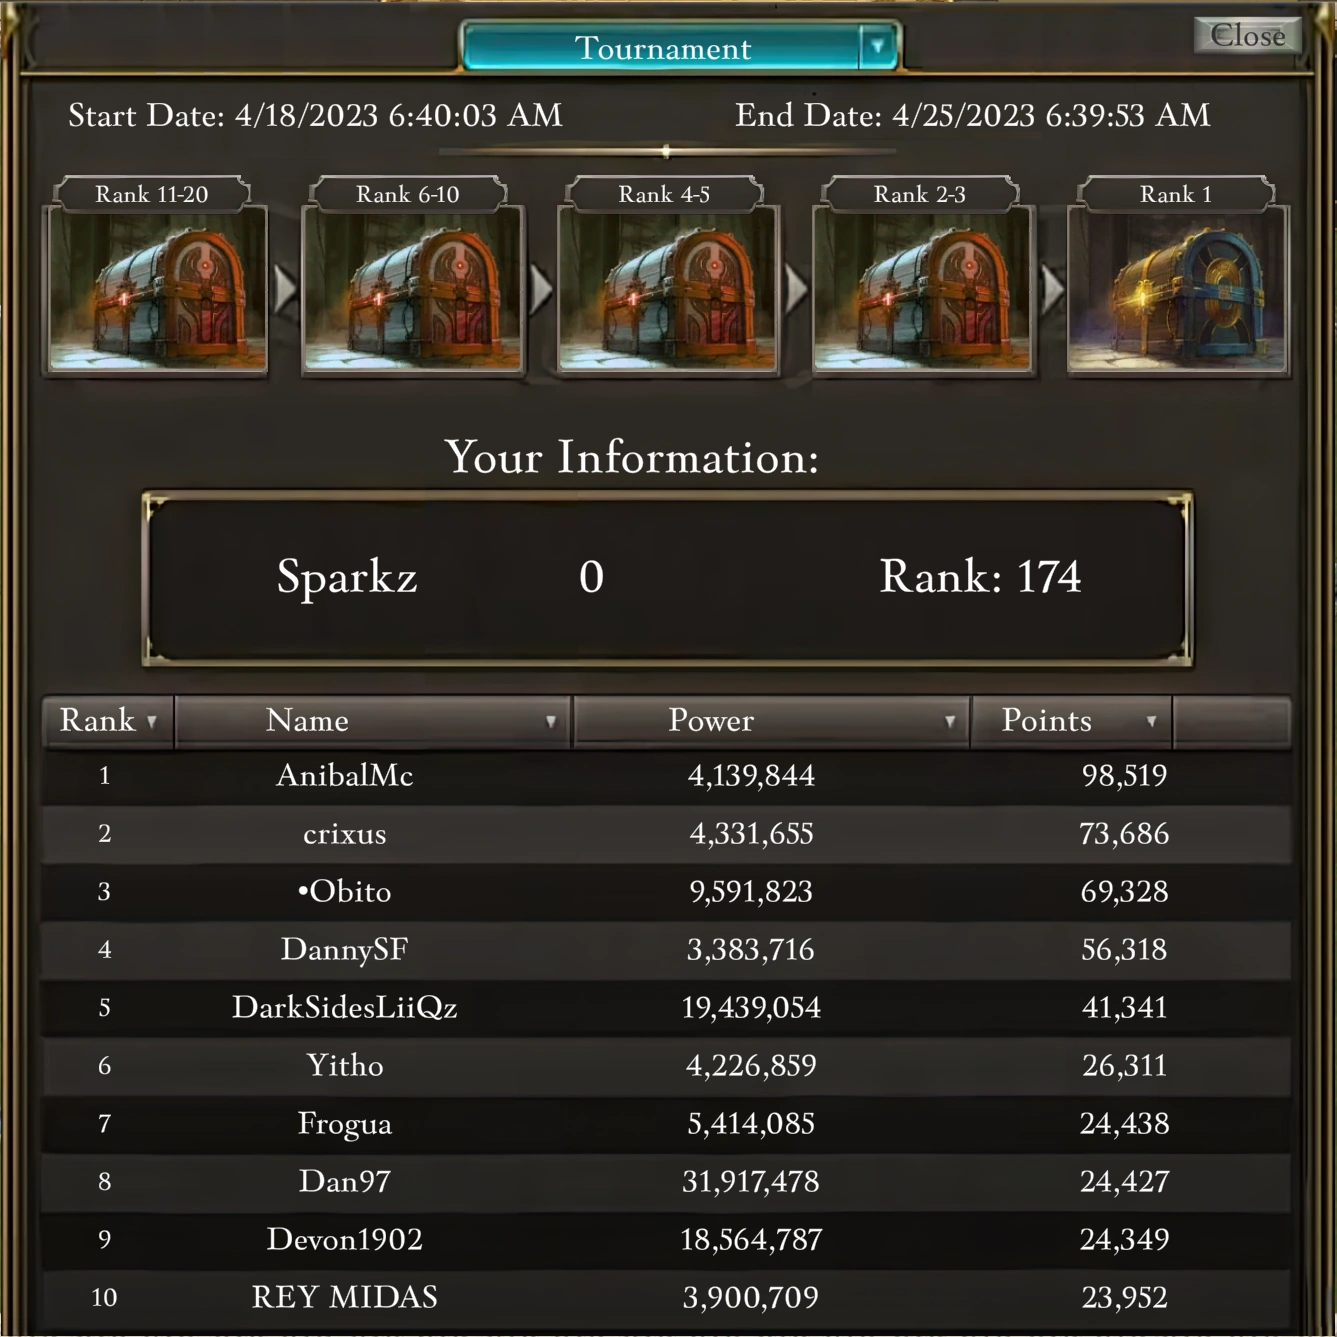Open the Tournament dropdown menu
This screenshot has height=1337, width=1337.
(877, 47)
